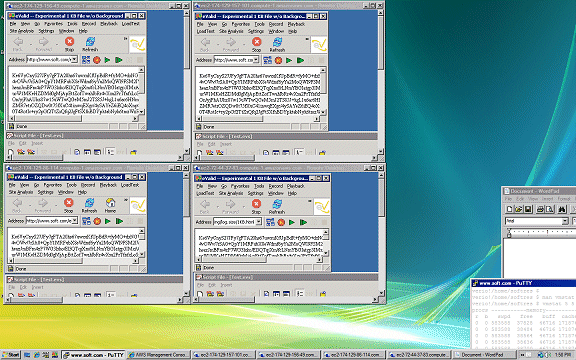Open Address dropdown in ec2-174-129-86-114 eValid

click(x=75, y=220)
